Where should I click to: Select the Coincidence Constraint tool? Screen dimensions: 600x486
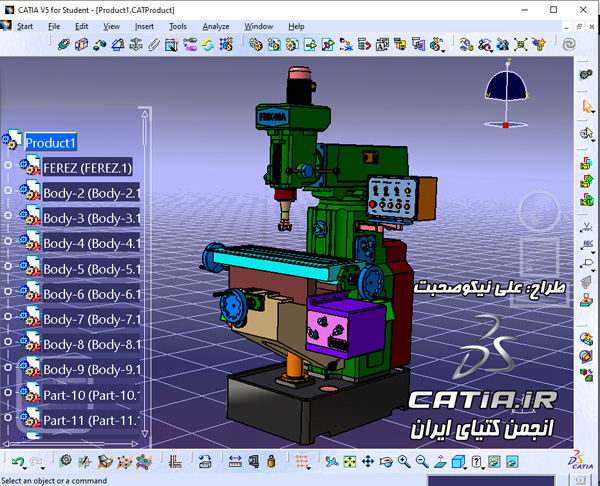coord(64,45)
